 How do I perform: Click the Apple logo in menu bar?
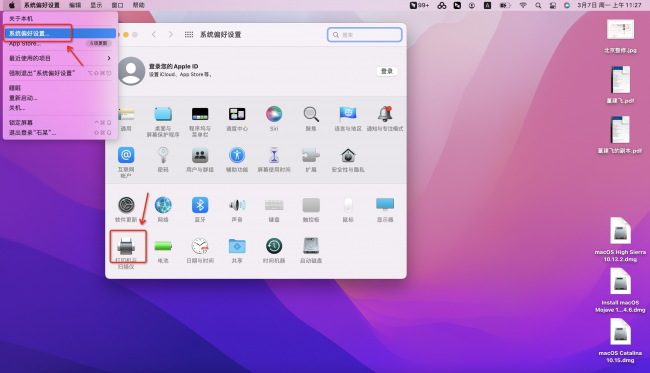click(x=12, y=5)
